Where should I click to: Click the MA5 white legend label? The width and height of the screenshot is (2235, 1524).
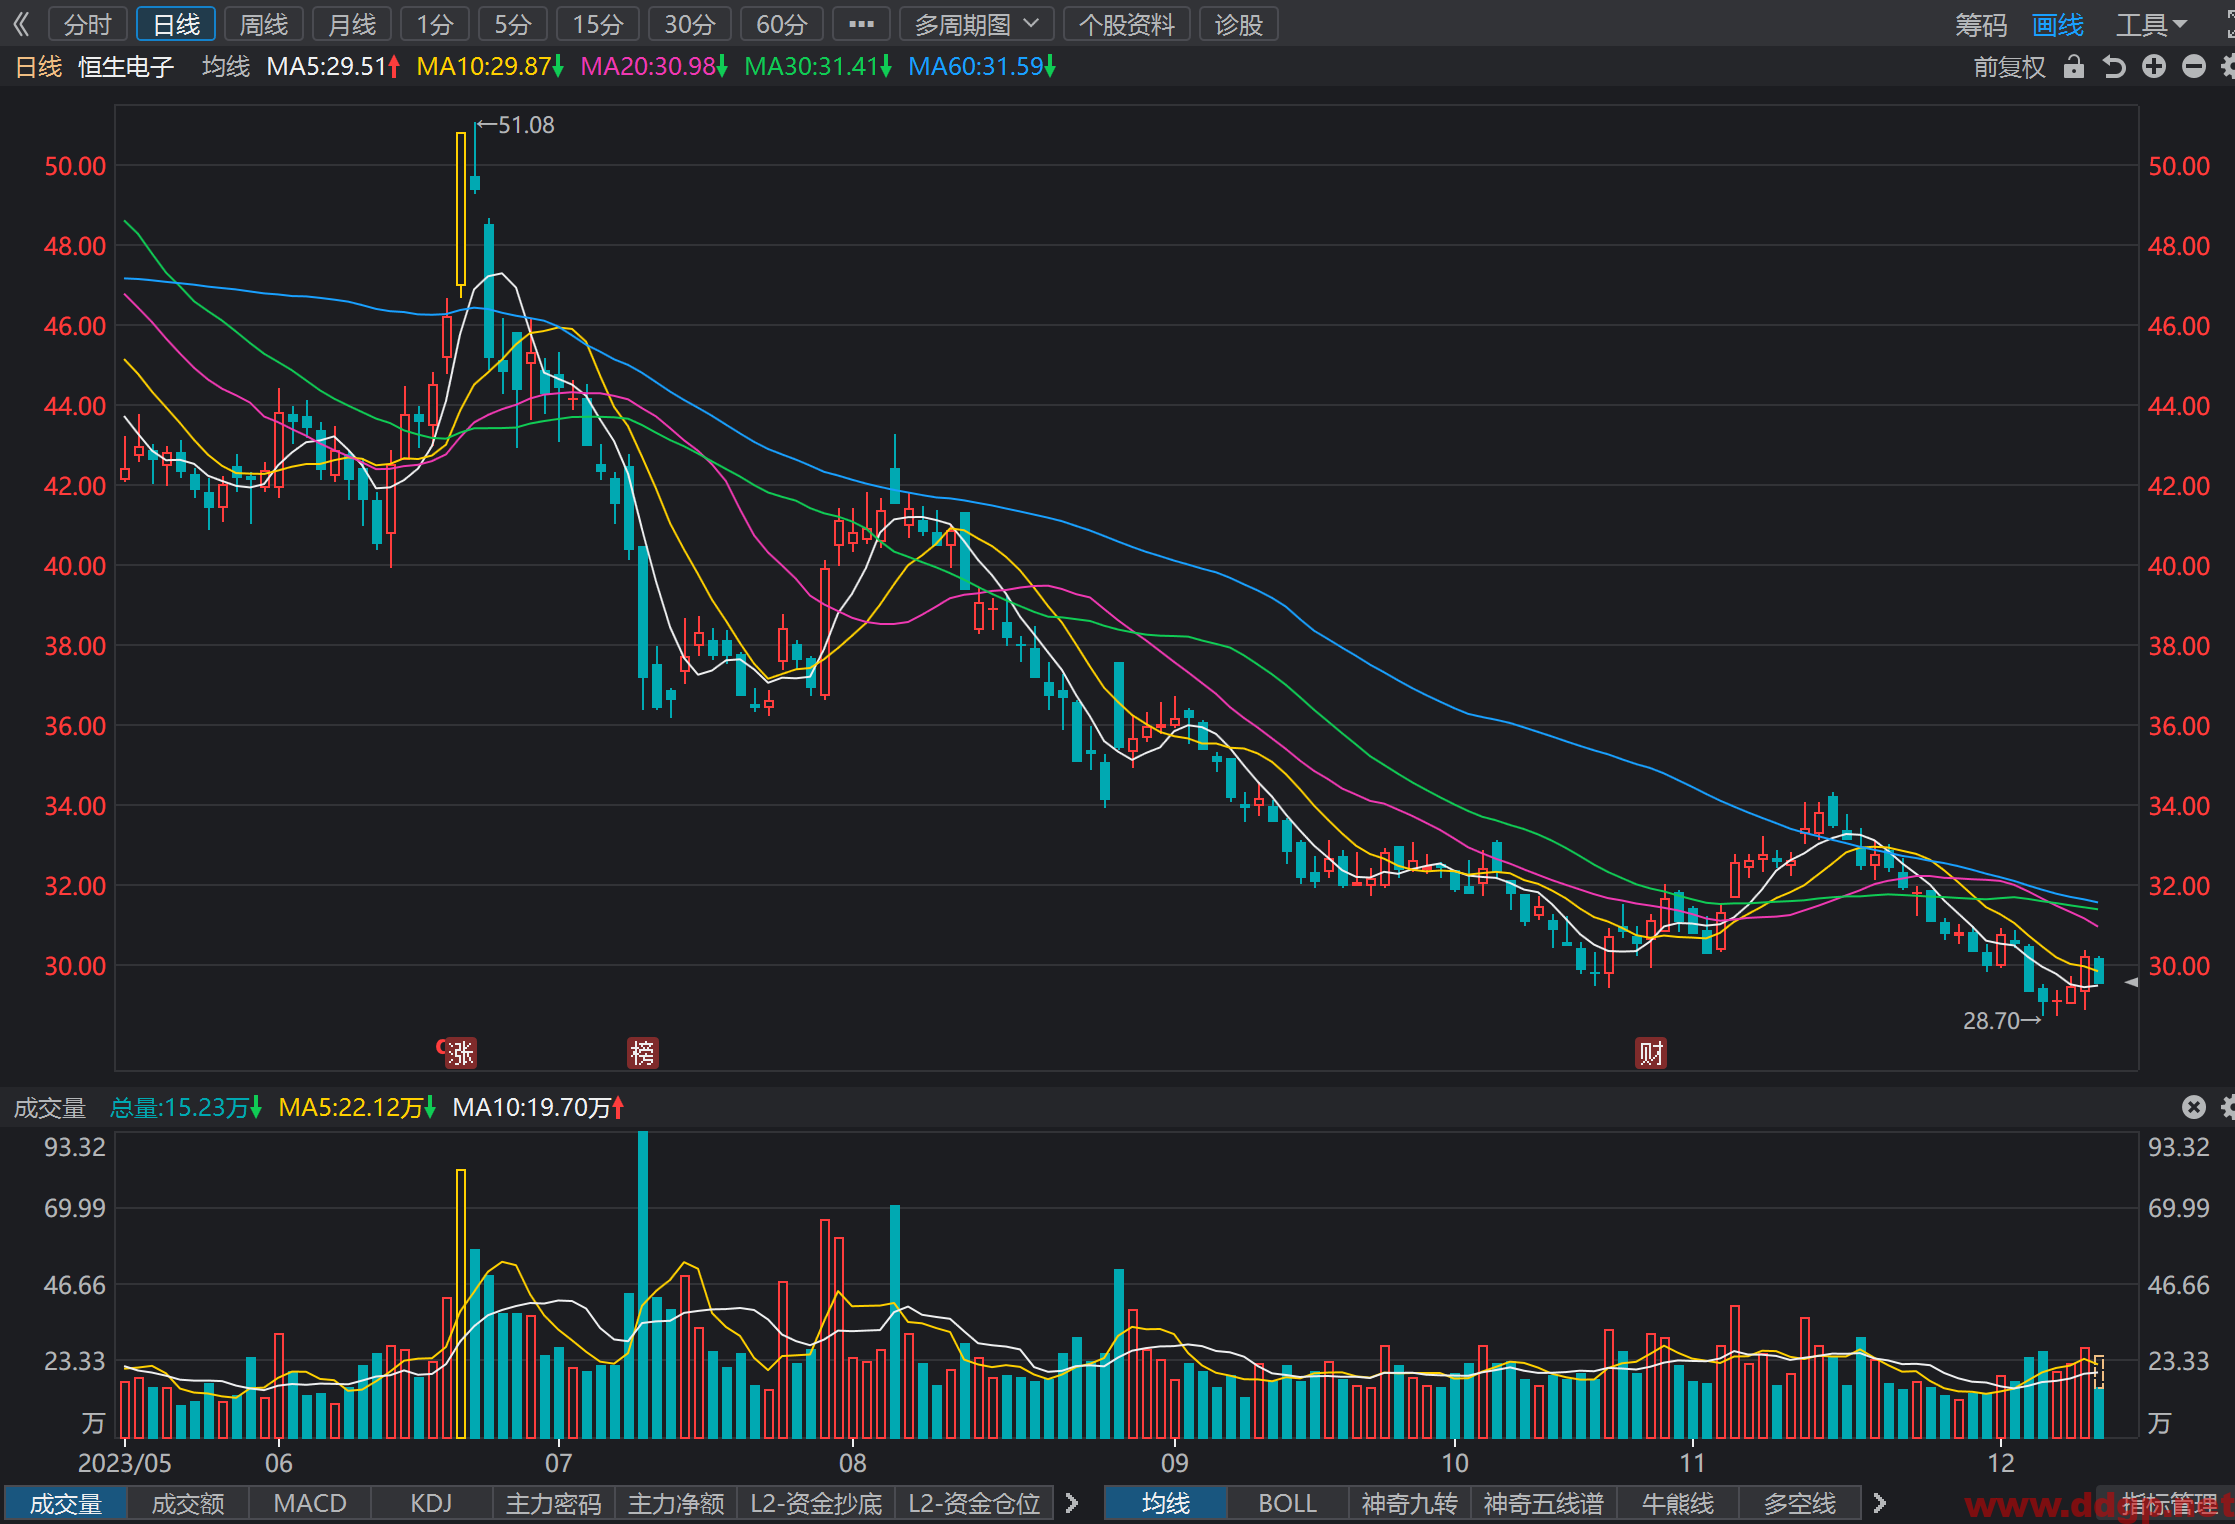click(333, 67)
